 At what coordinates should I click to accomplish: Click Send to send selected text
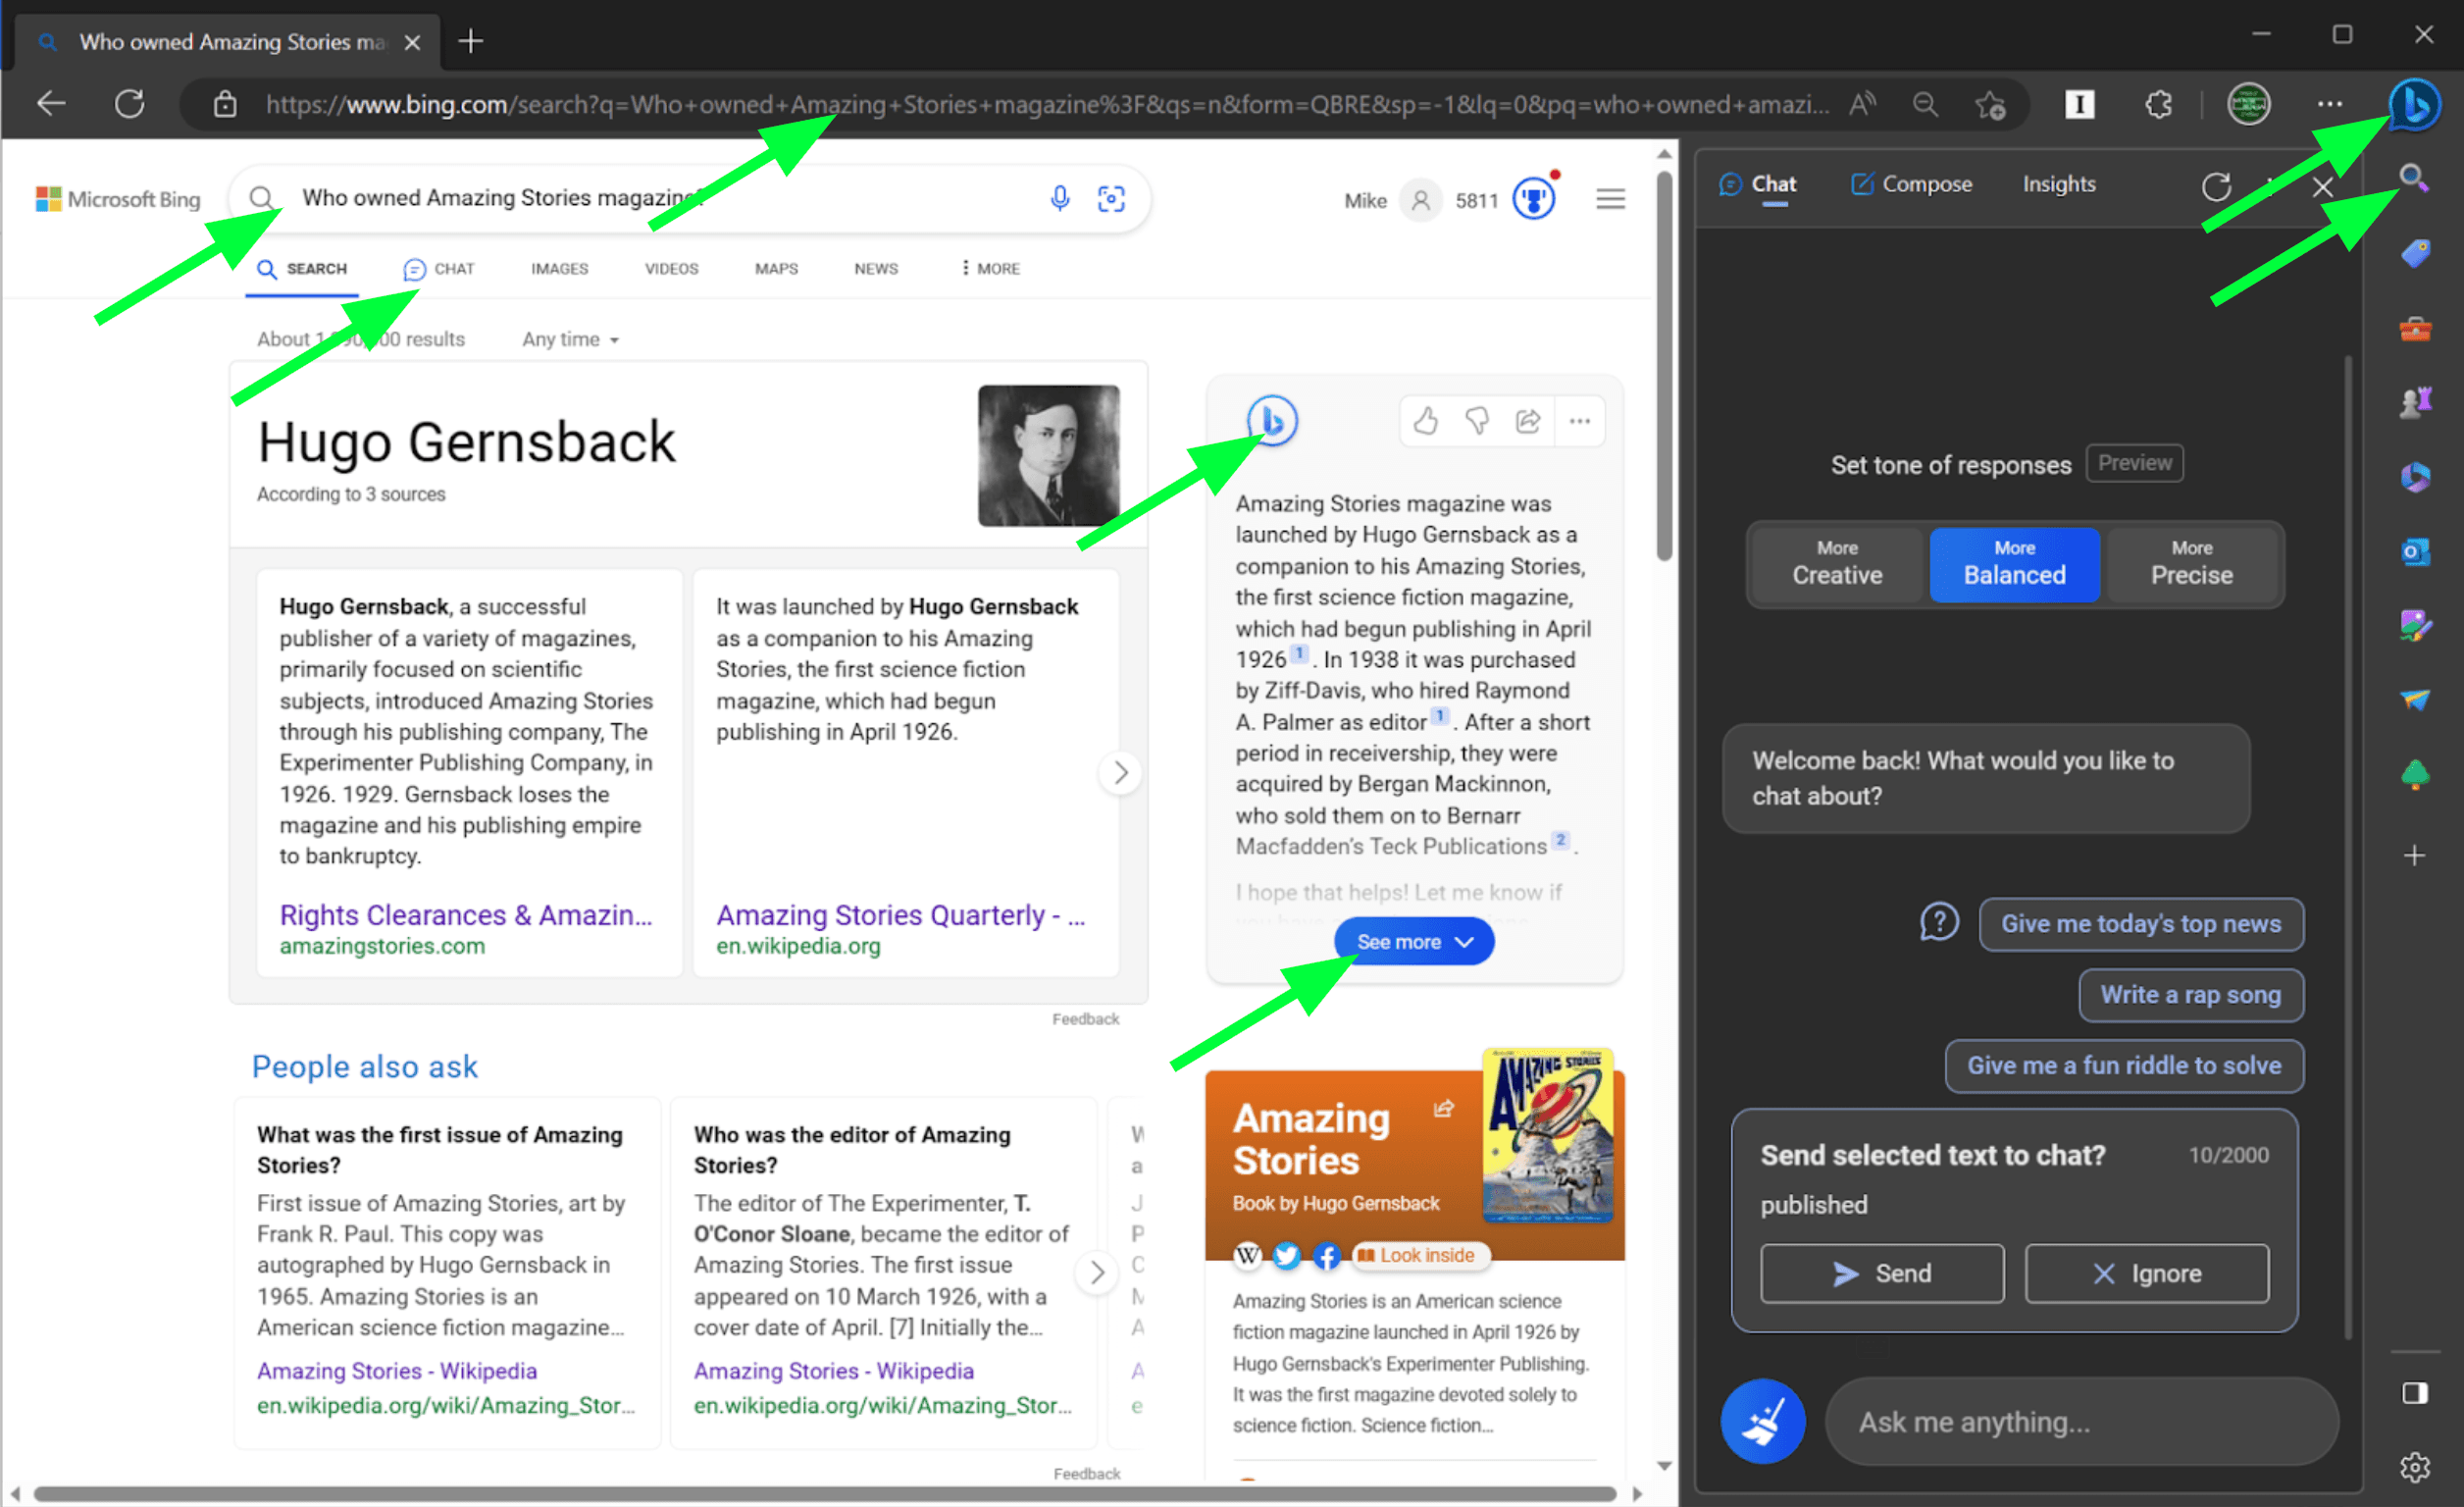tap(1881, 1273)
